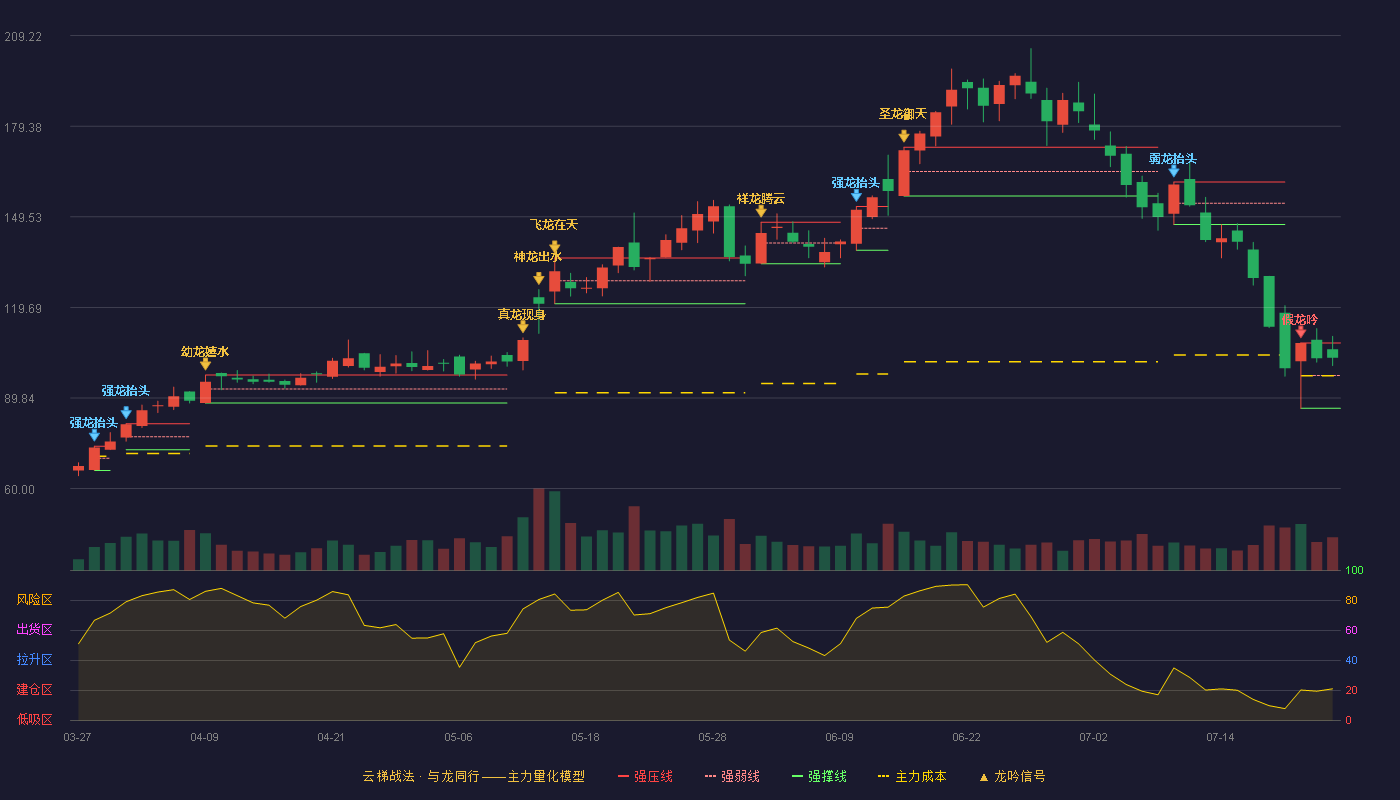Click the blue 40 indicator axis label
Screen dimensions: 1400x800
1350,660
